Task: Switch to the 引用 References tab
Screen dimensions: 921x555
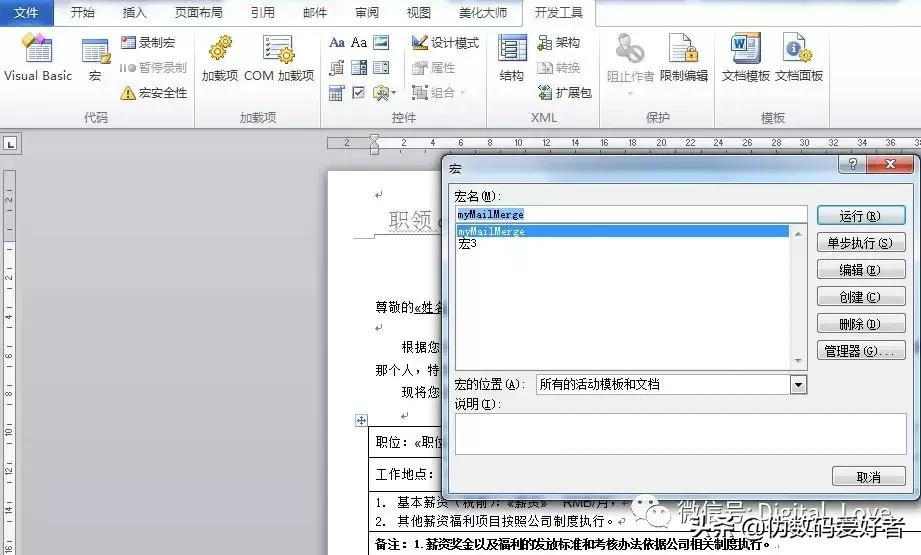Action: click(263, 12)
